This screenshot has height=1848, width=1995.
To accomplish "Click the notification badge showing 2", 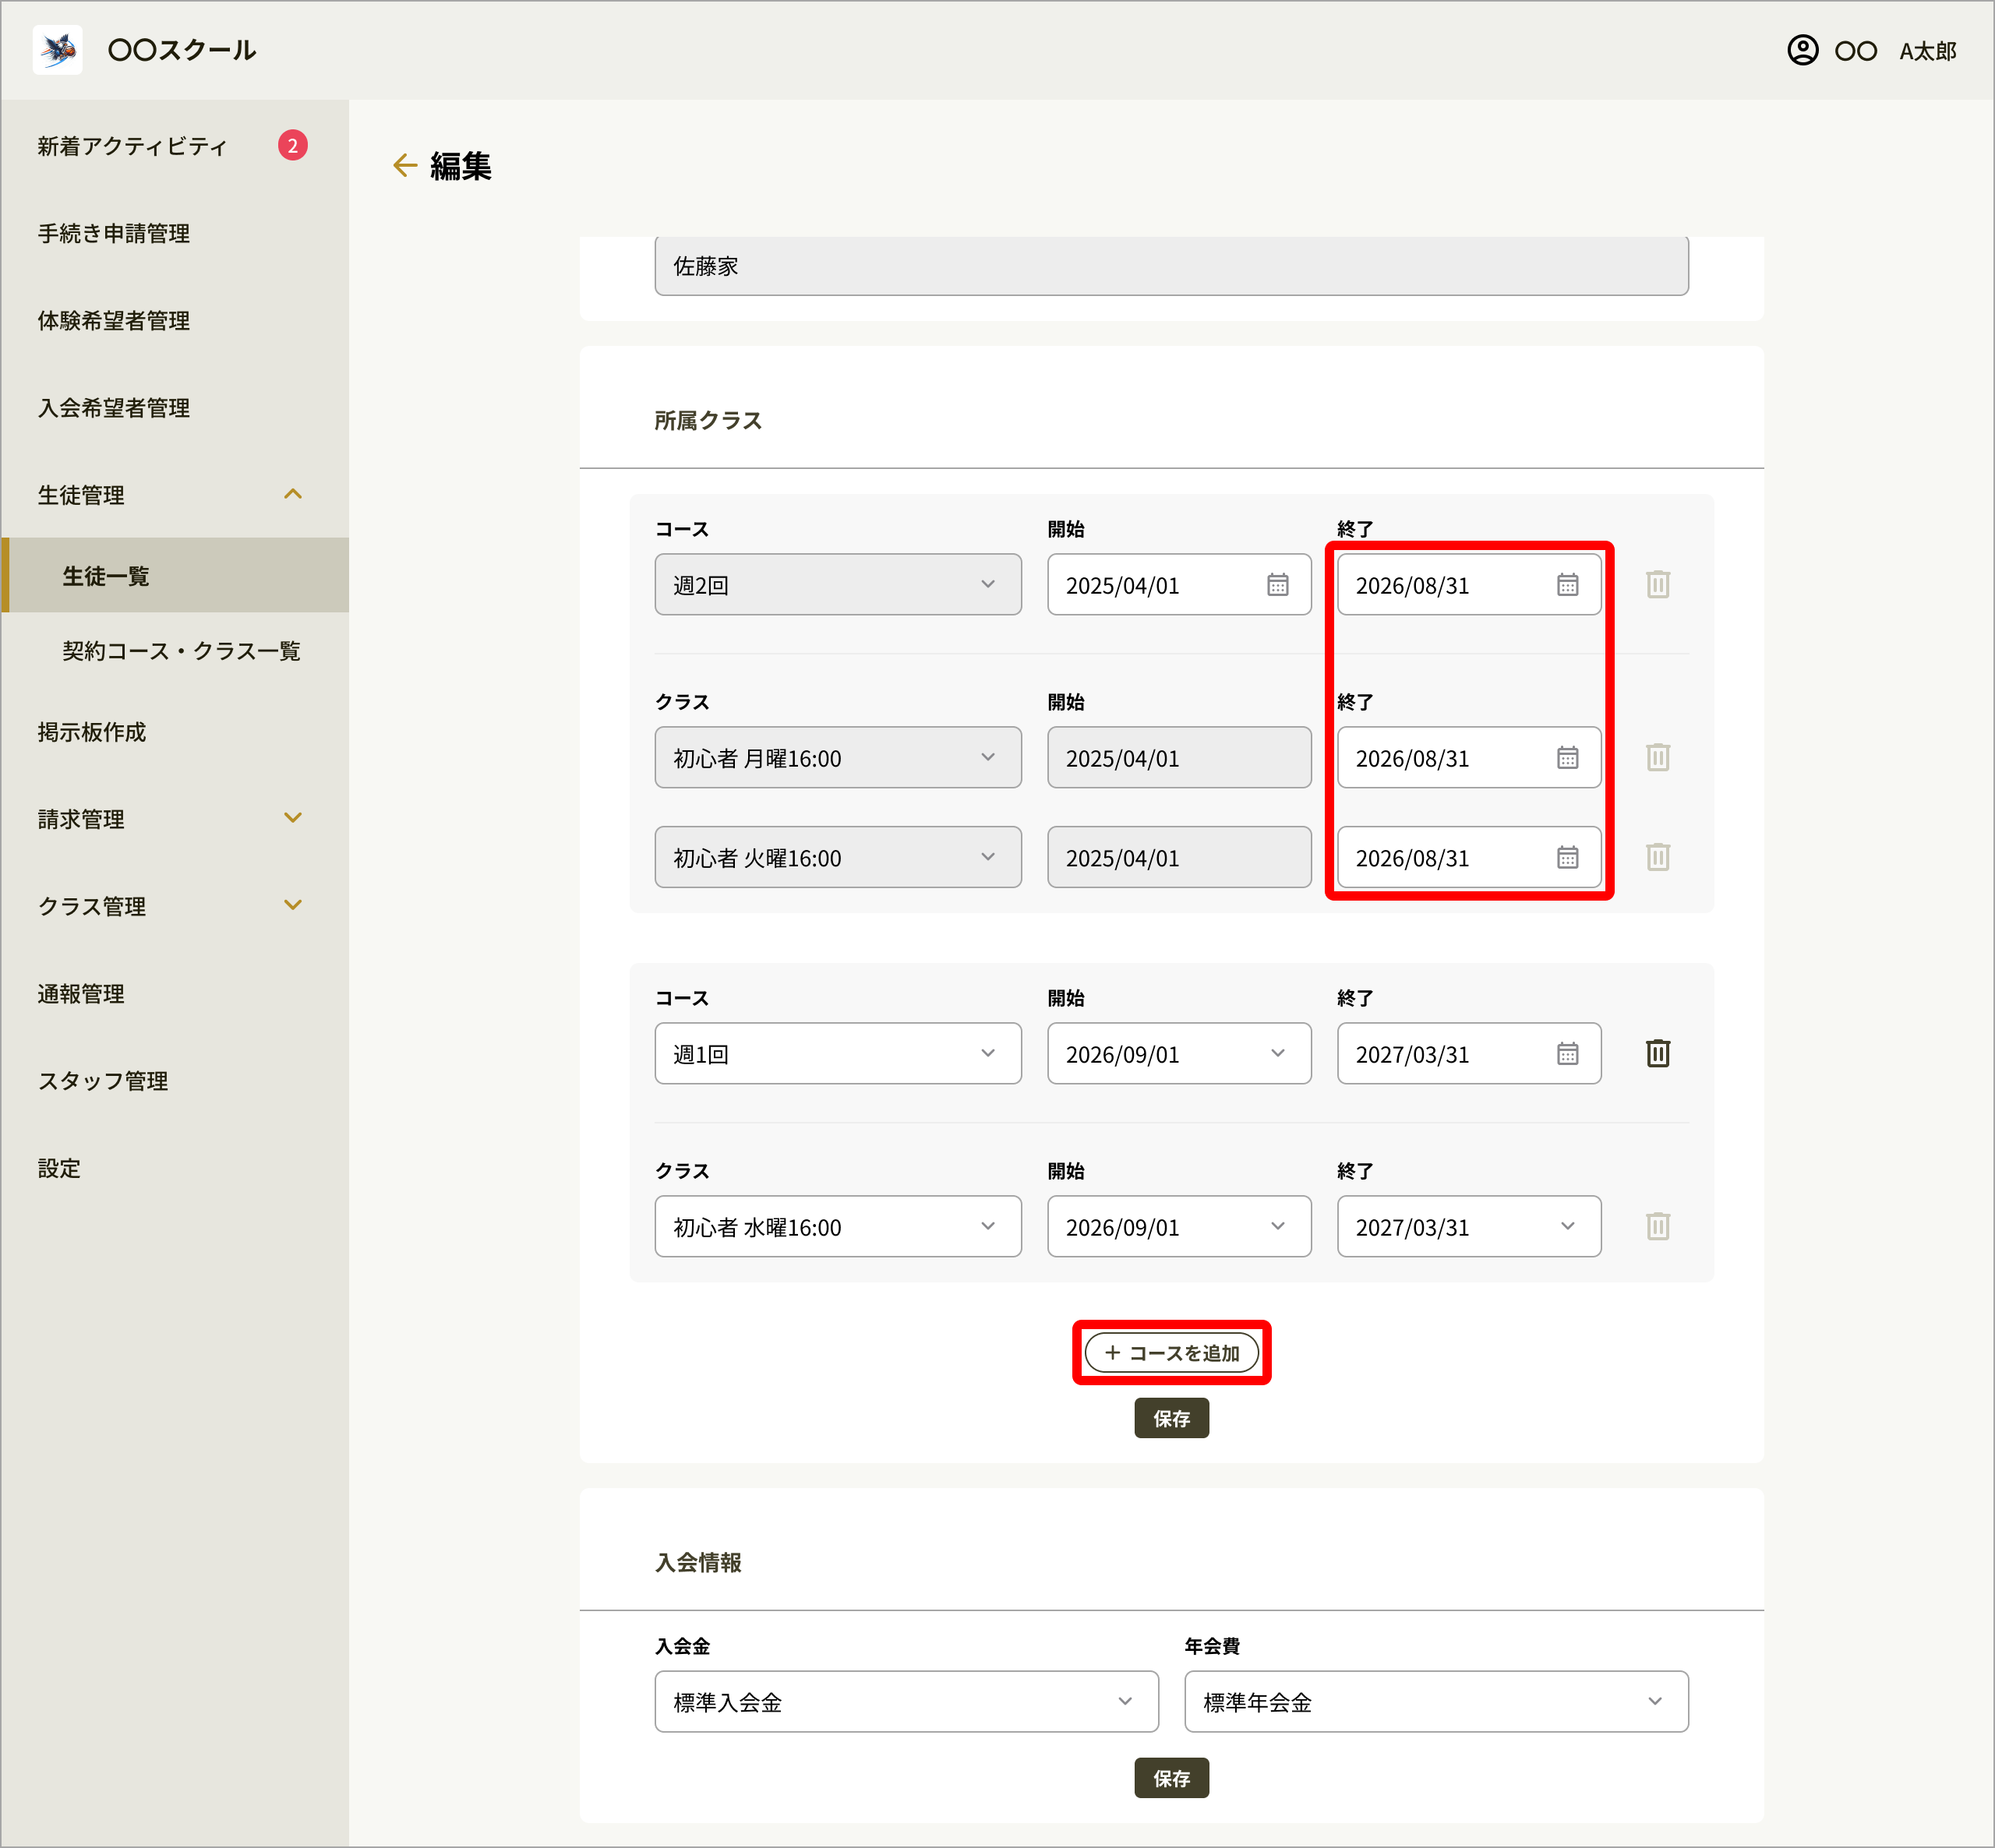I will pos(292,146).
